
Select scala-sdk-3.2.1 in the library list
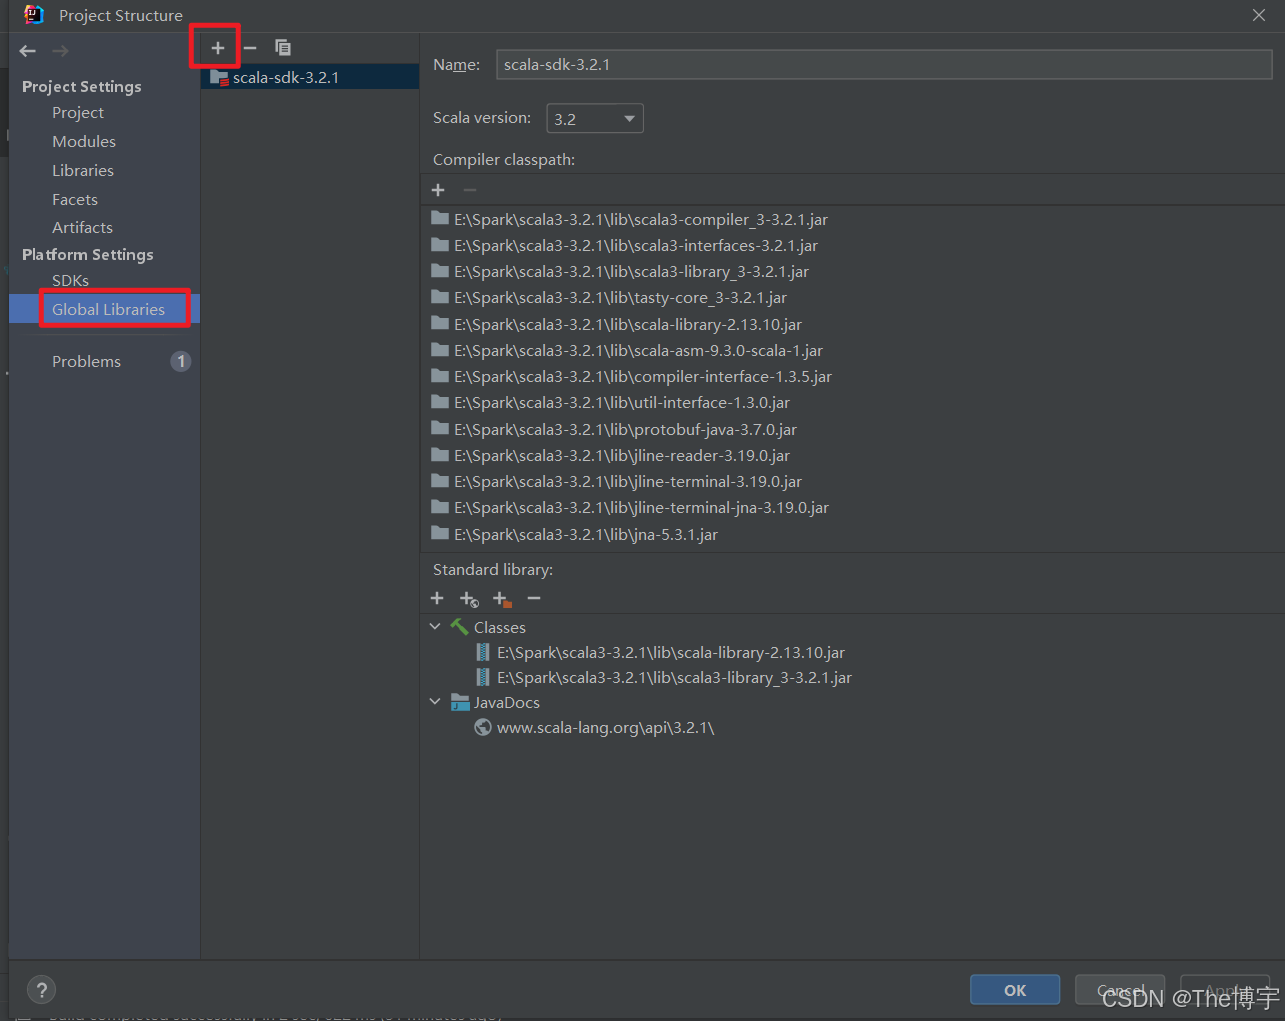point(310,77)
